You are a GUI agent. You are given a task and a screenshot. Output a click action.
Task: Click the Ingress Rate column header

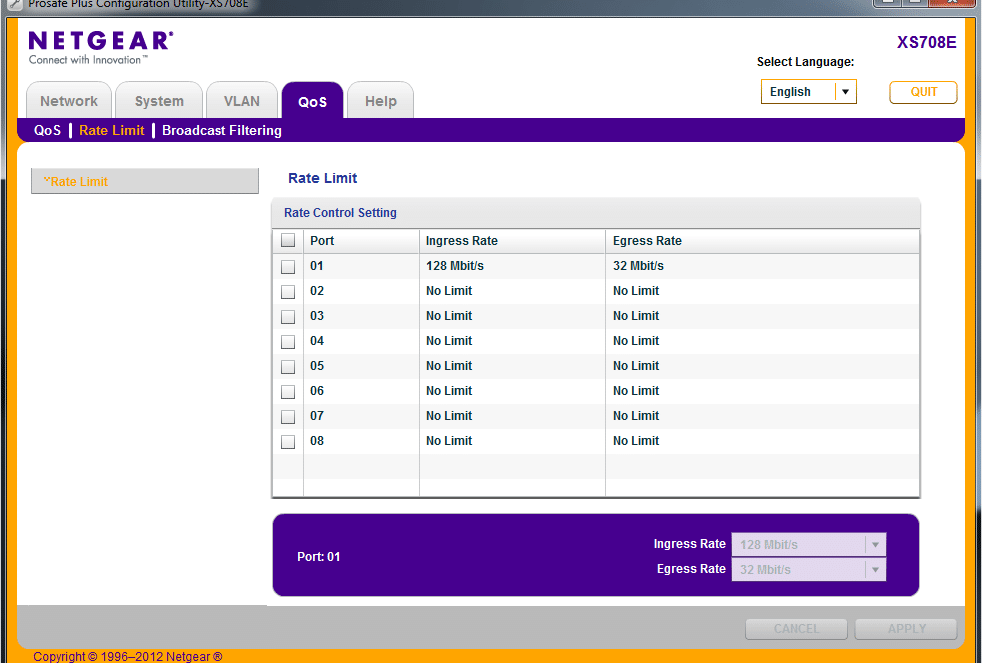tap(512, 241)
